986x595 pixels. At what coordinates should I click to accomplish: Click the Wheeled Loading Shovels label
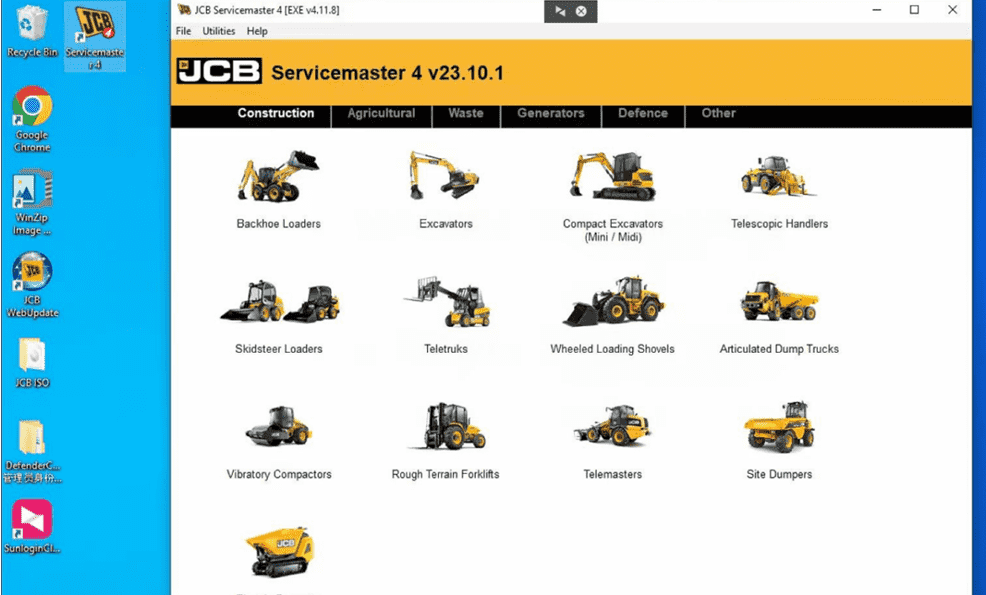click(x=612, y=349)
